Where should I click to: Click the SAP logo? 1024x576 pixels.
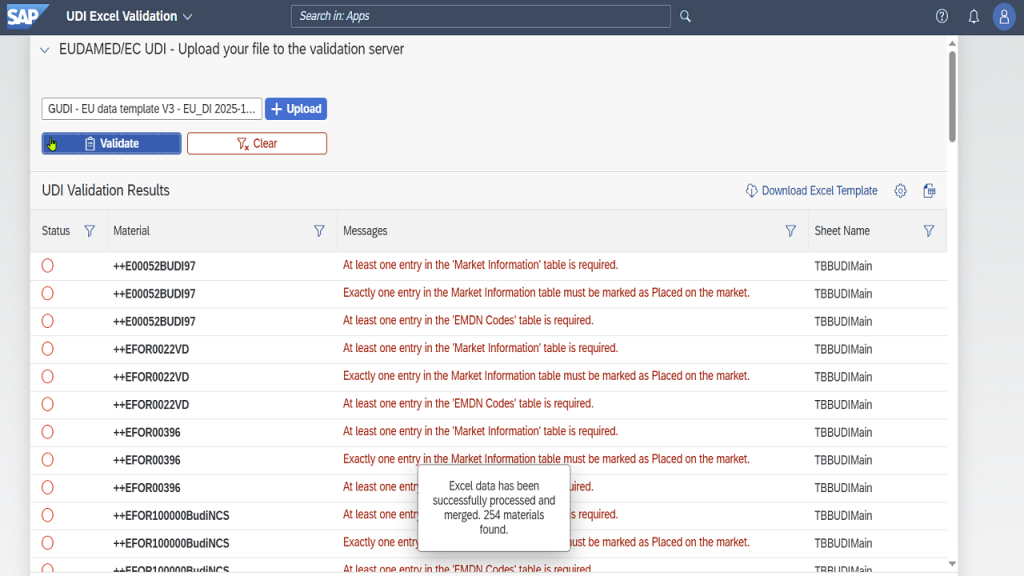[26, 16]
